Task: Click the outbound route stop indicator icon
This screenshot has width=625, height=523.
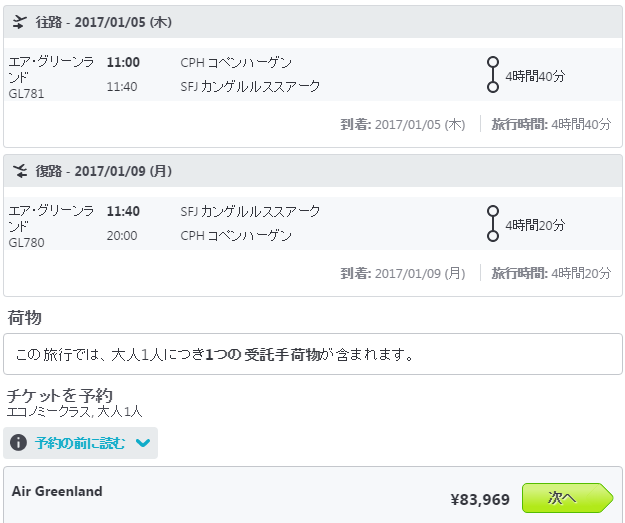Action: 493,75
